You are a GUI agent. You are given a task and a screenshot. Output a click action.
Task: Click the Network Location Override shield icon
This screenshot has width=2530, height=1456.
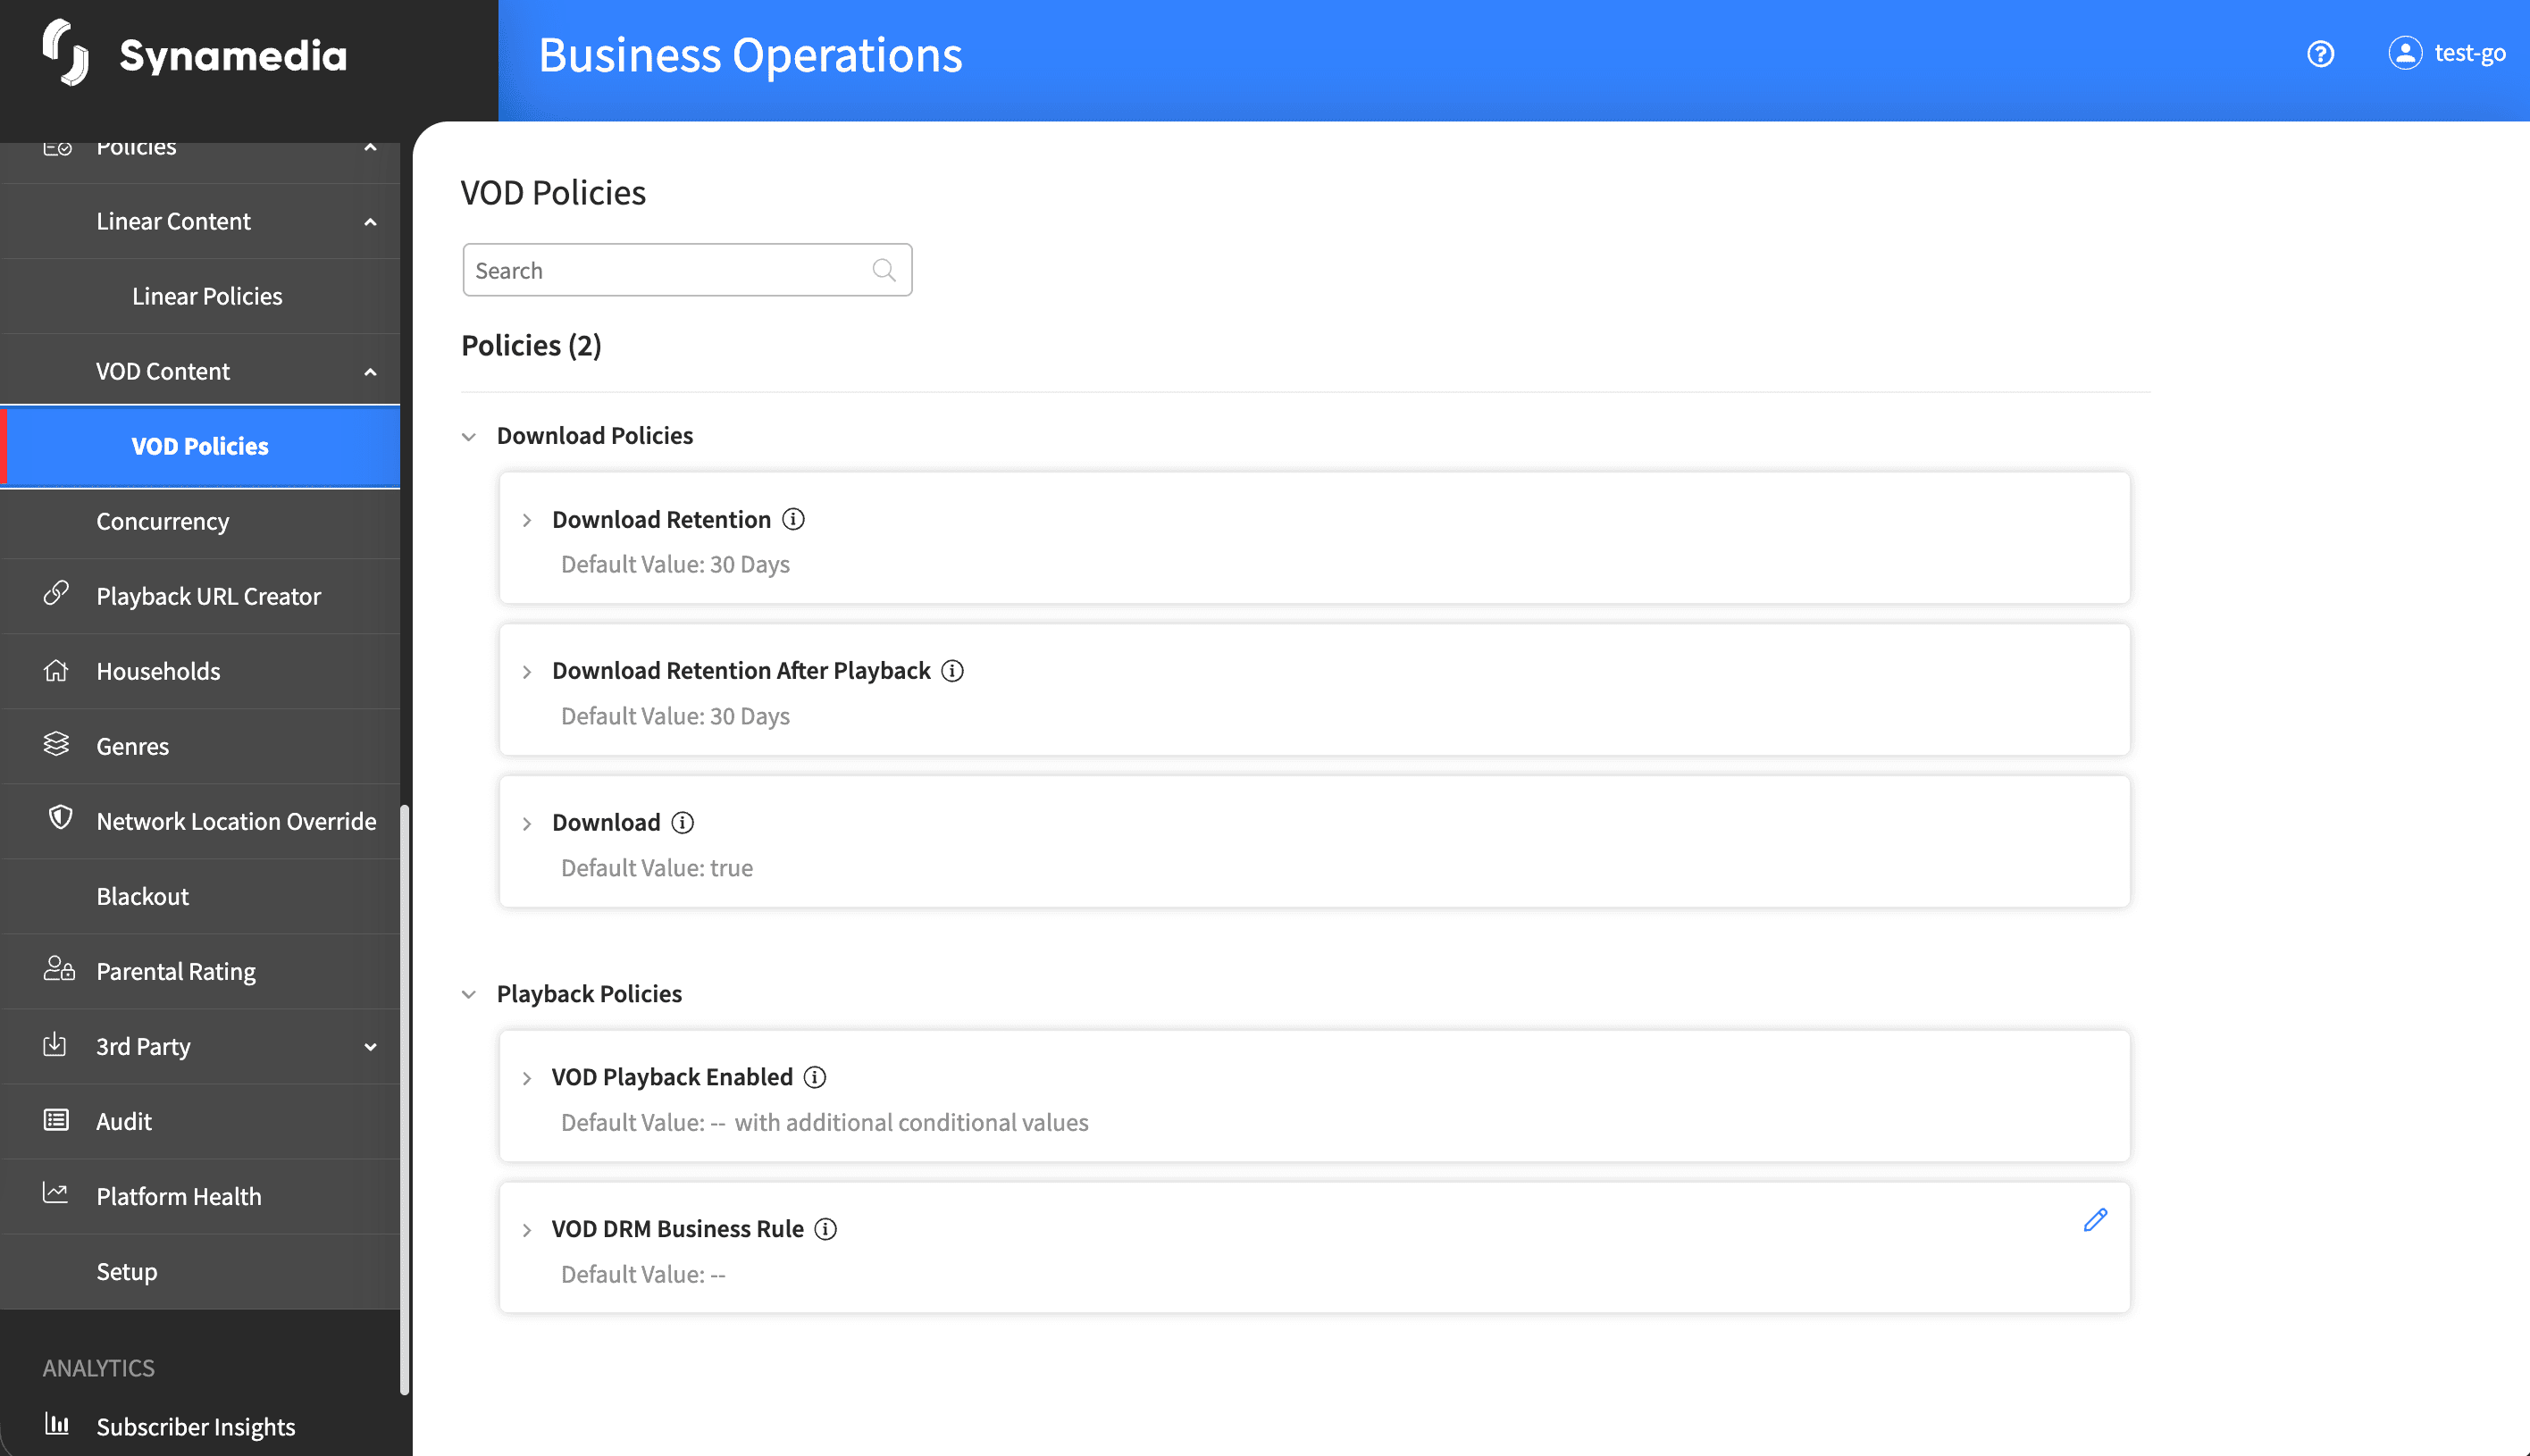tap(60, 818)
